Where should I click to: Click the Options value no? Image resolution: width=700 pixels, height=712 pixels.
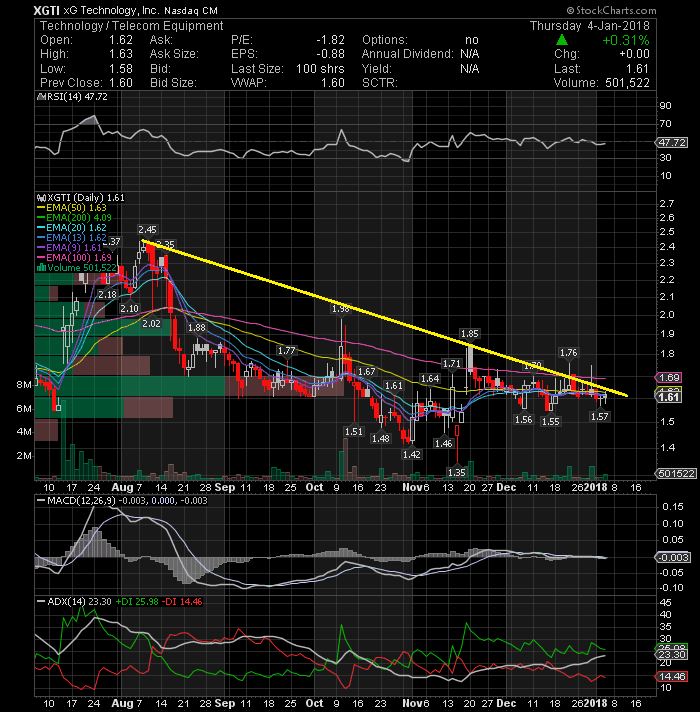point(472,40)
